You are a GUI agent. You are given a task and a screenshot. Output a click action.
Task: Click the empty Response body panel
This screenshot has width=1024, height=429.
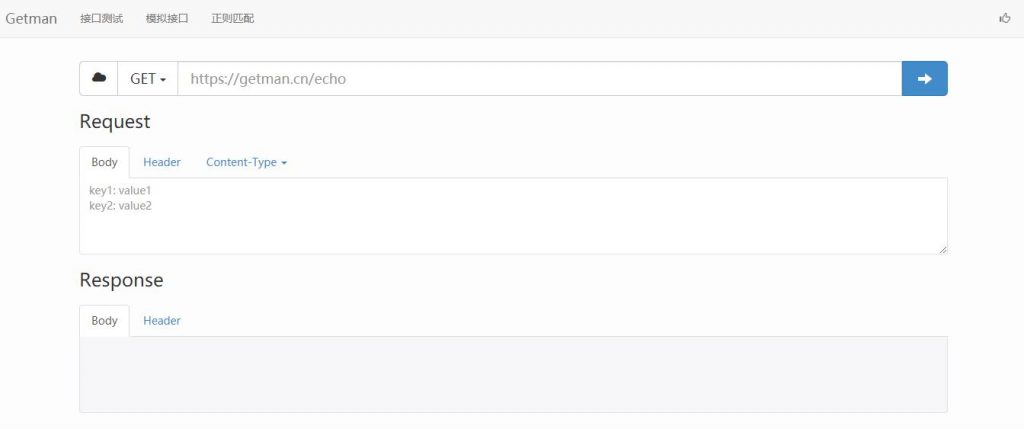pyautogui.click(x=513, y=374)
